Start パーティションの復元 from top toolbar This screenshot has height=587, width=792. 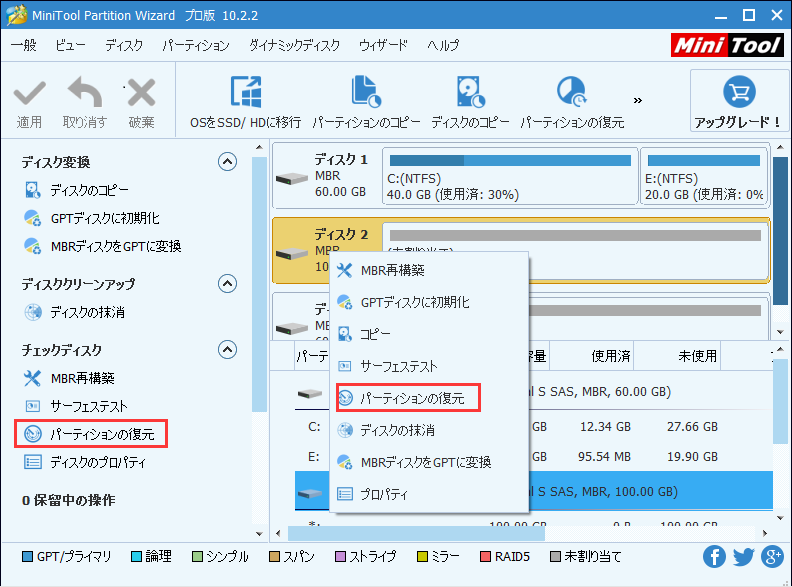(x=572, y=103)
